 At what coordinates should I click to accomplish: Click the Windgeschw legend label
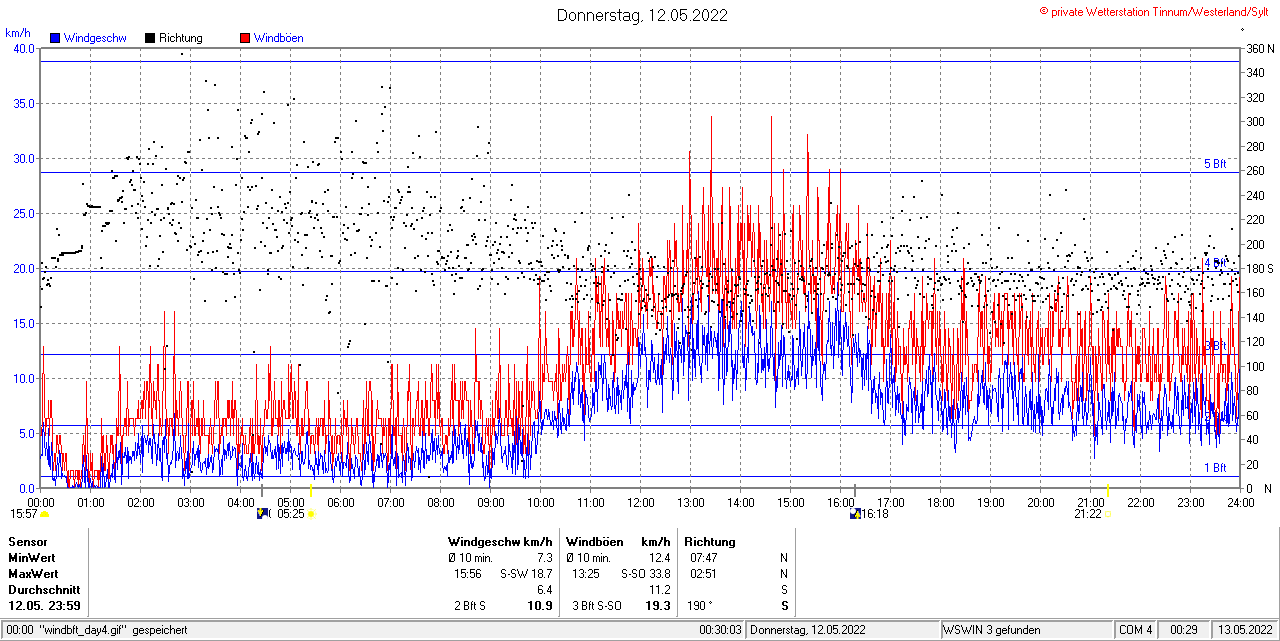(95, 38)
